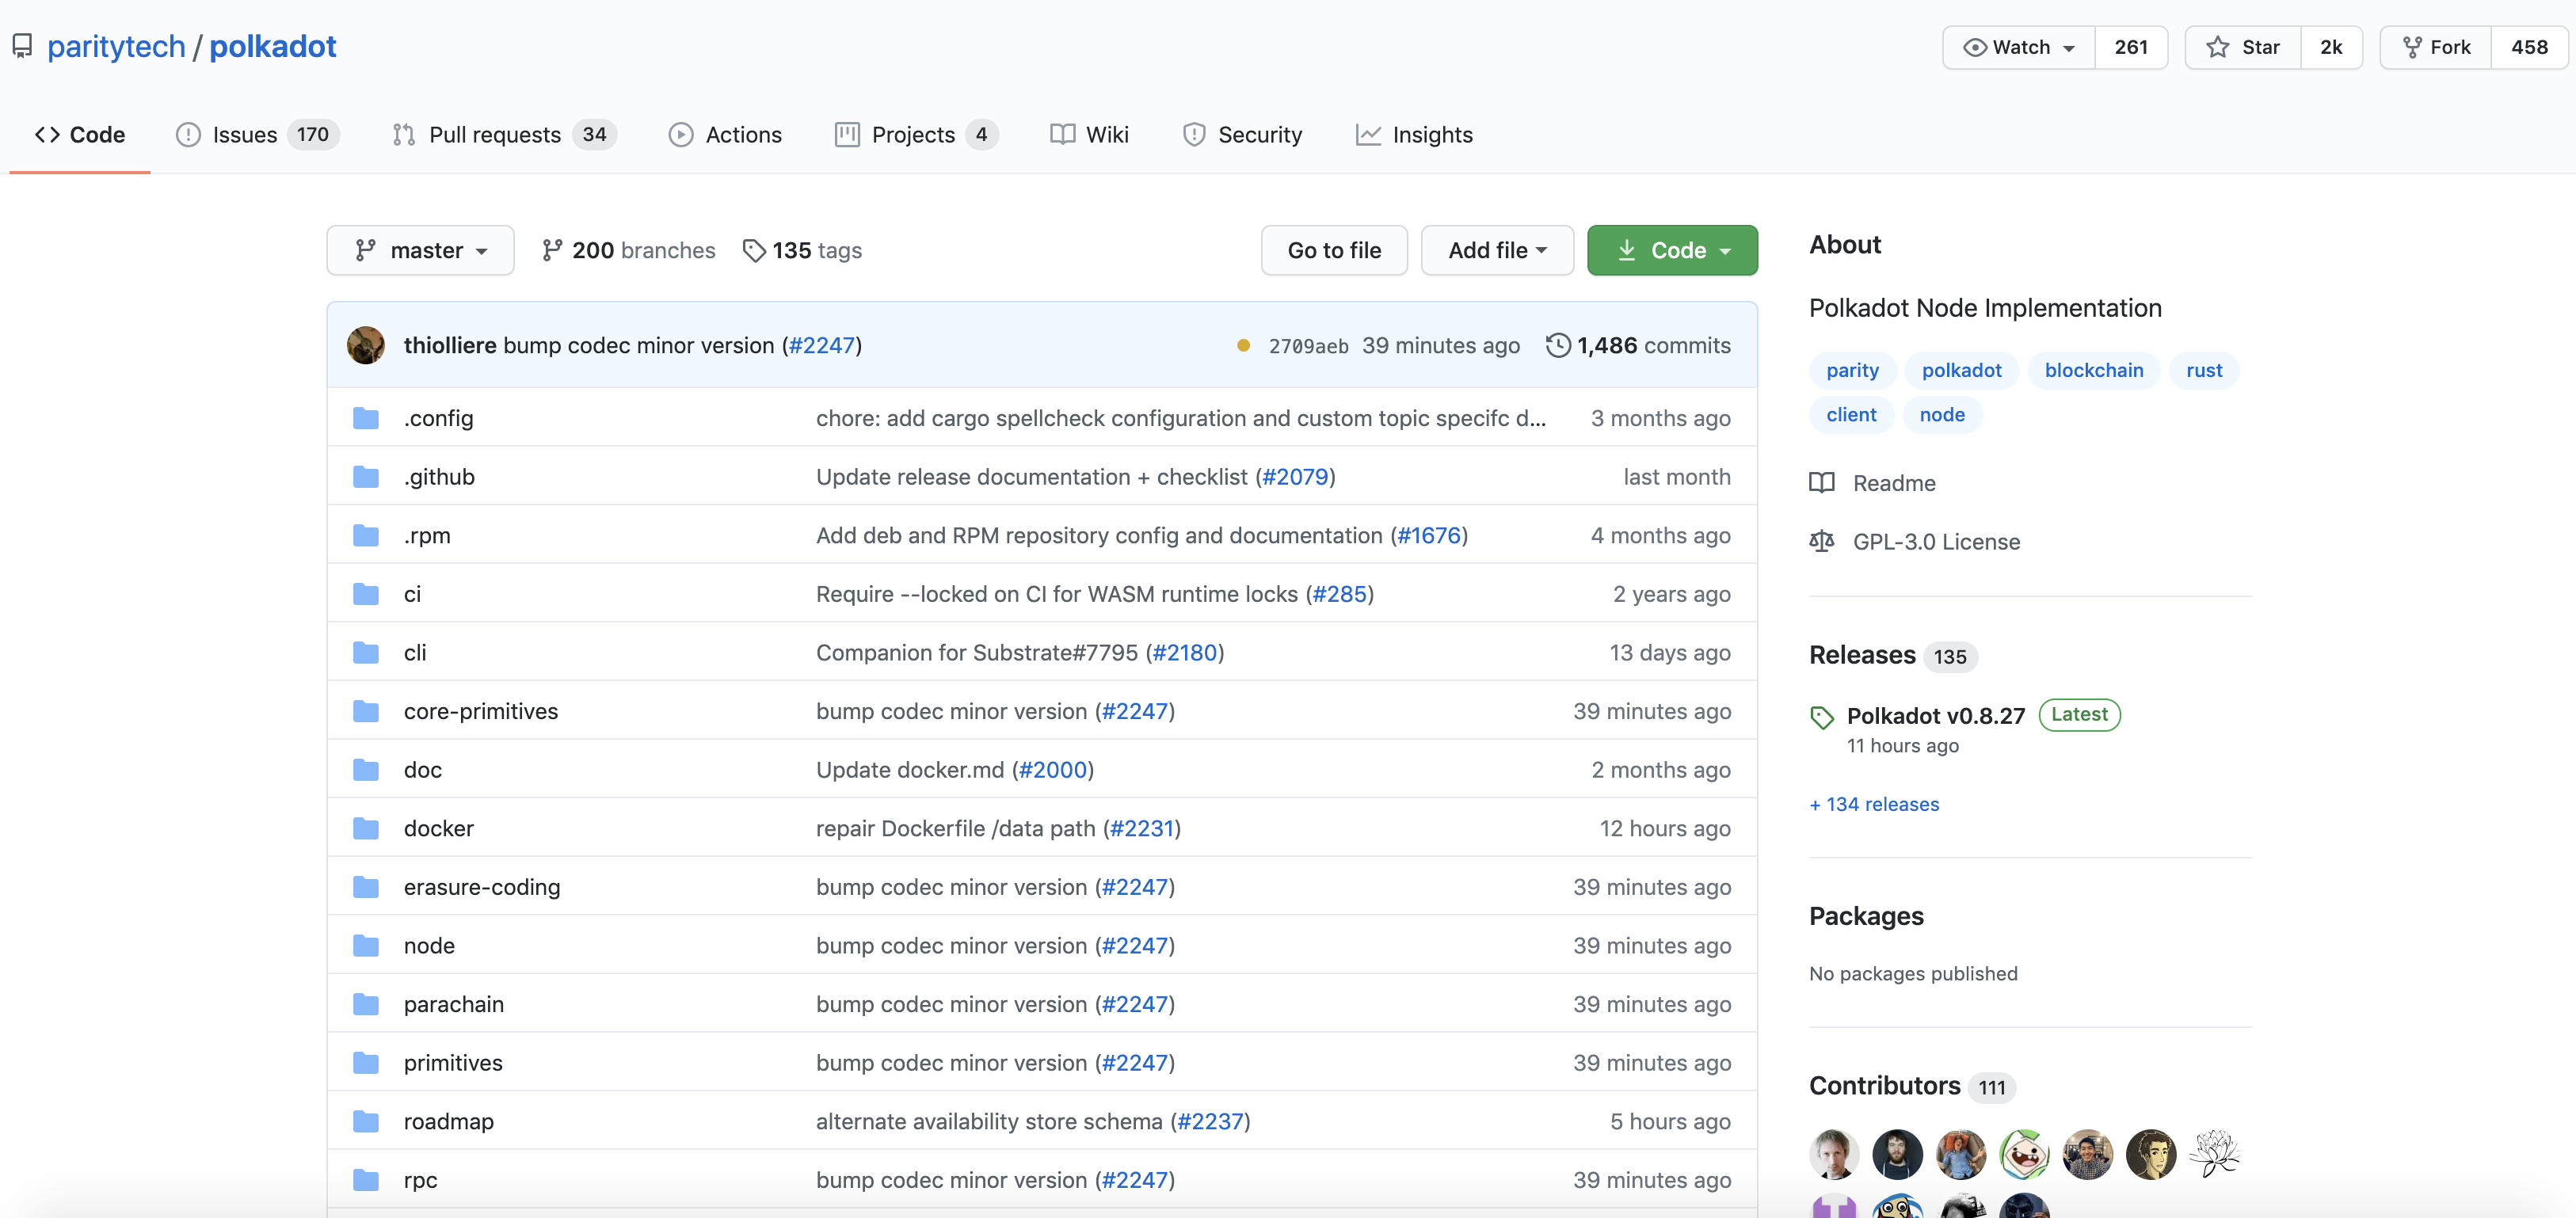Click the GPL-3.0 License scale icon

[1822, 541]
